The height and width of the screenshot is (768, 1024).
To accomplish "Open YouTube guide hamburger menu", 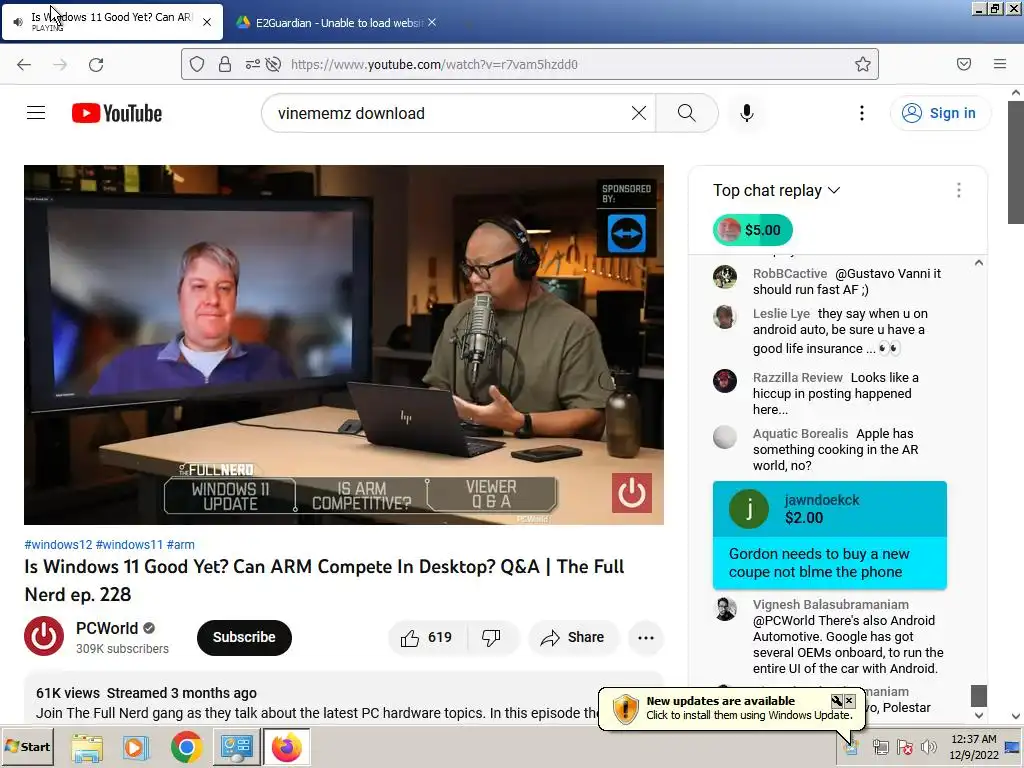I will coord(36,113).
